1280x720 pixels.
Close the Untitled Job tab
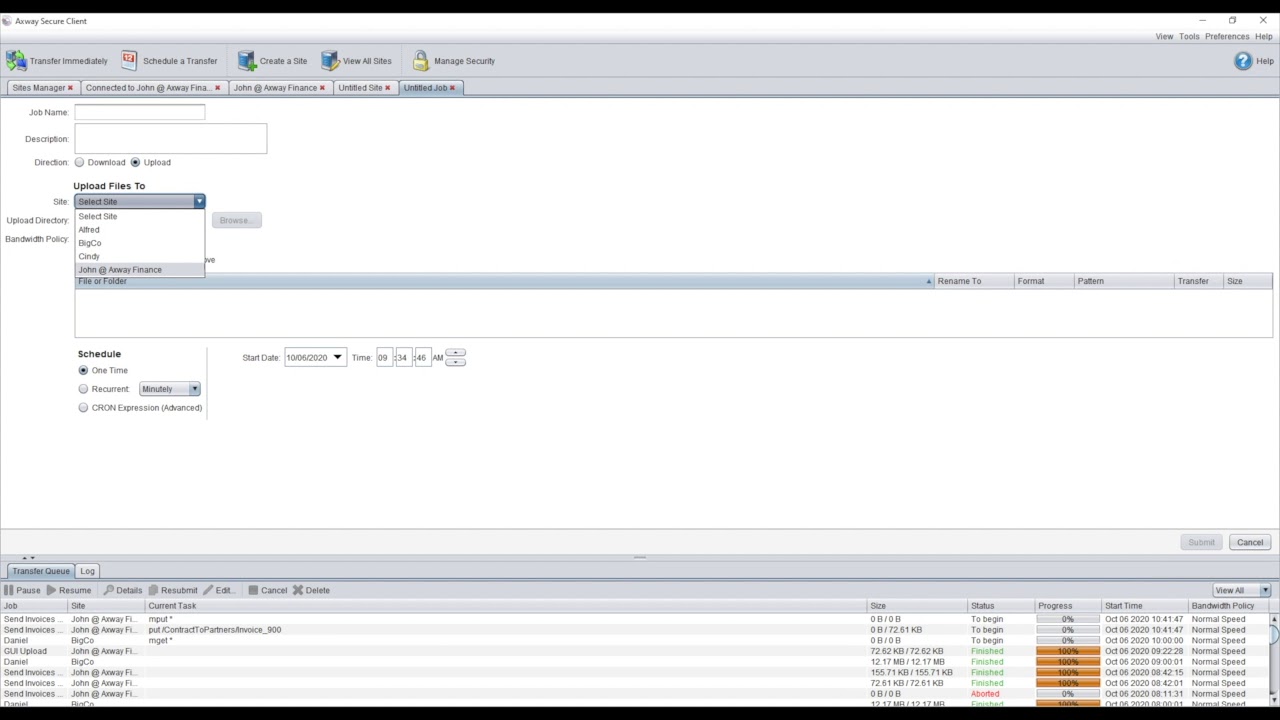point(452,88)
